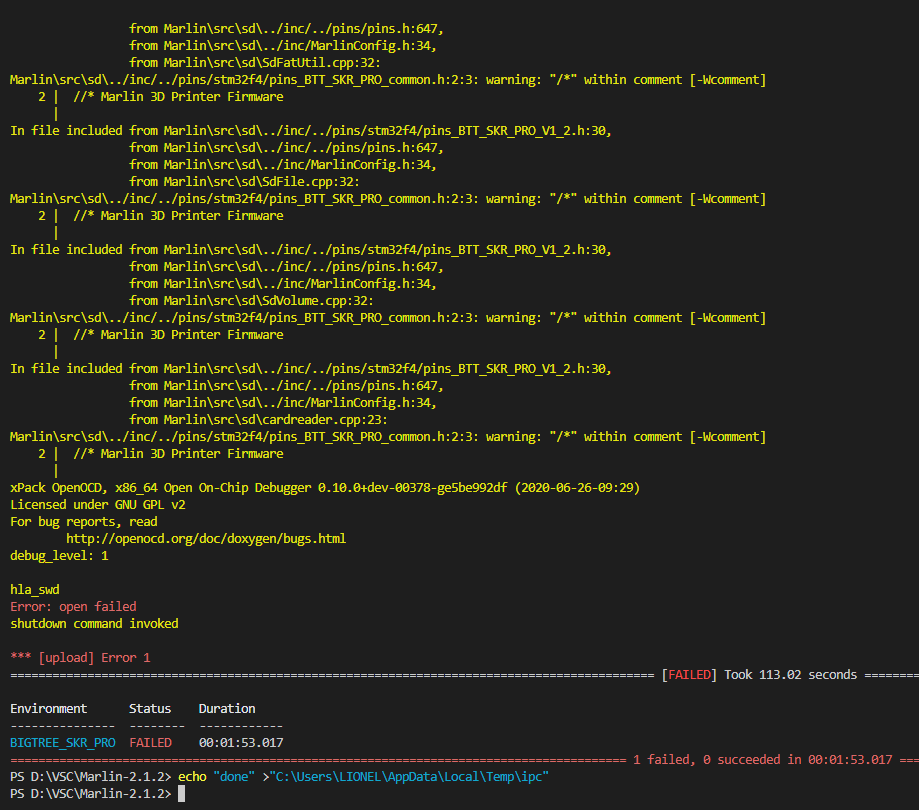Click the BIGTREE_SKR_PRO environment name
This screenshot has width=919, height=810.
point(63,743)
